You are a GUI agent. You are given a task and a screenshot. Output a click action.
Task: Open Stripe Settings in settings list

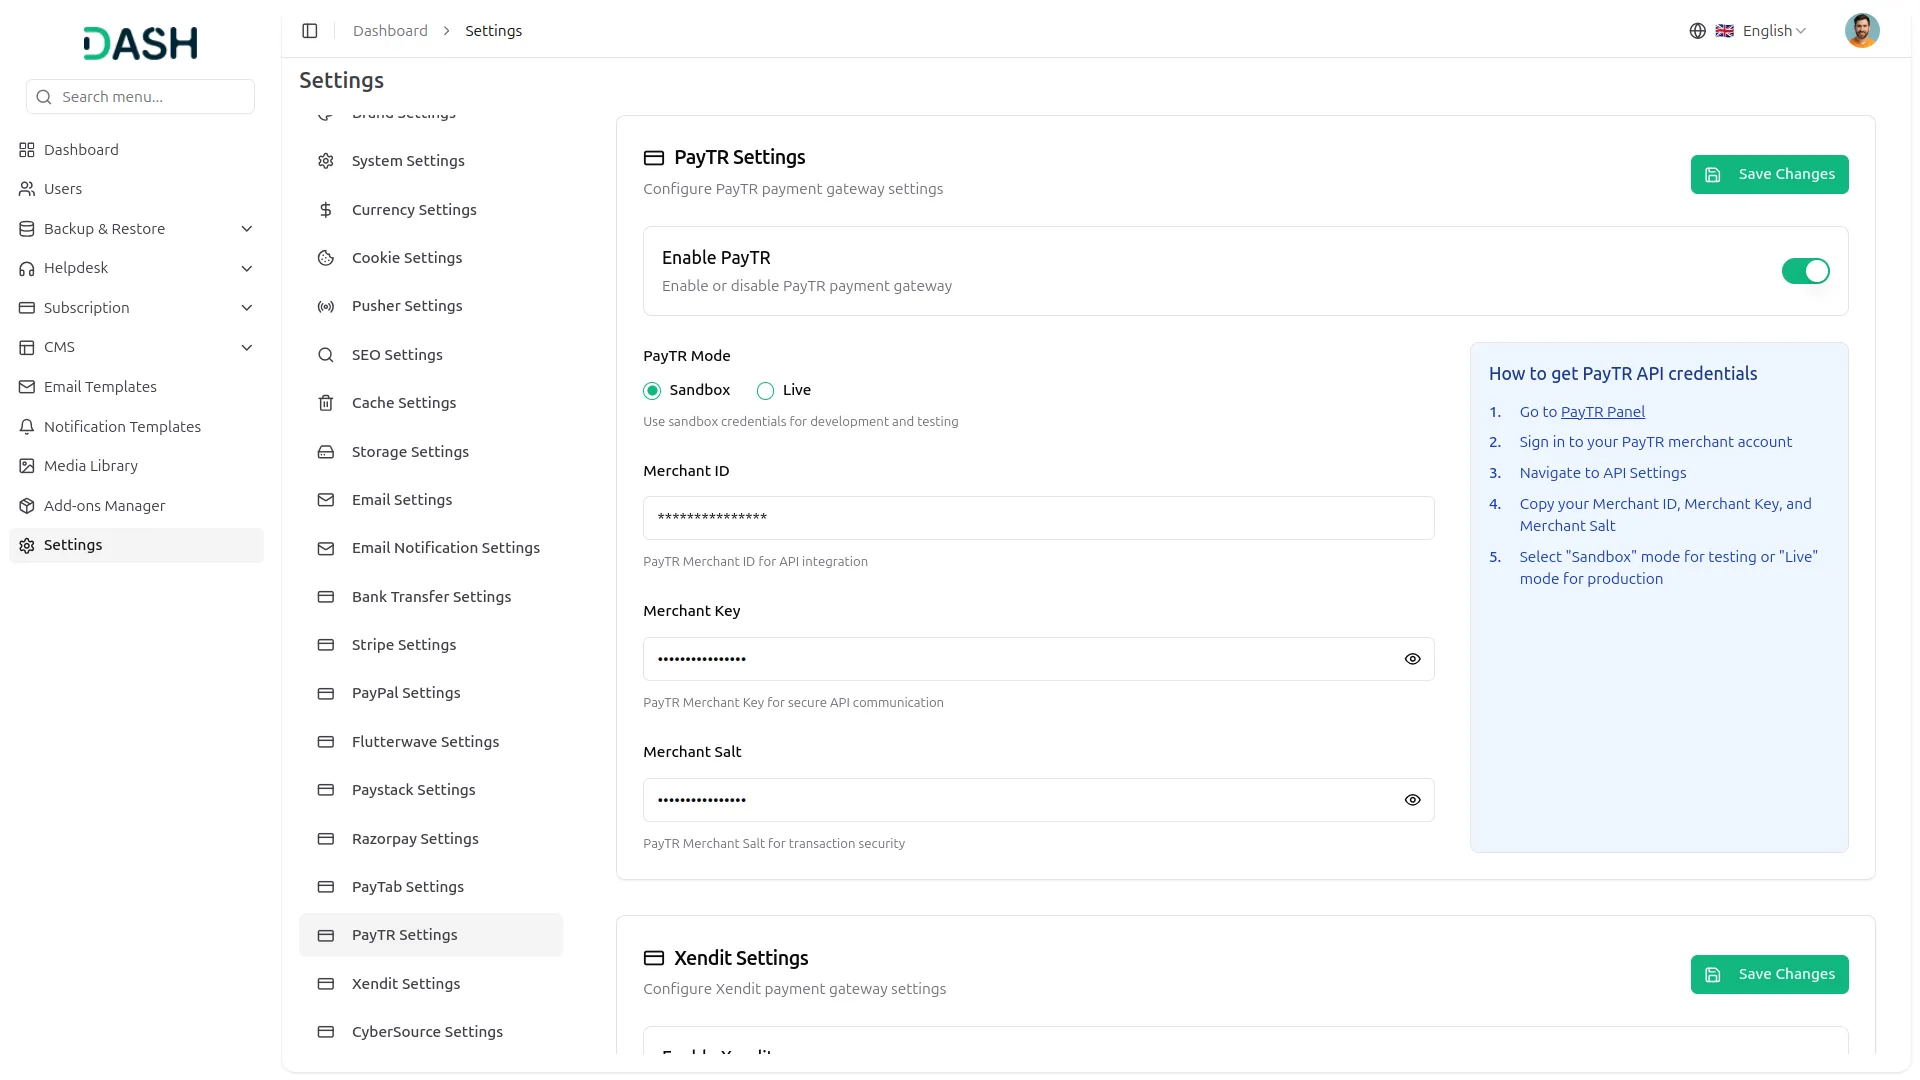404,645
